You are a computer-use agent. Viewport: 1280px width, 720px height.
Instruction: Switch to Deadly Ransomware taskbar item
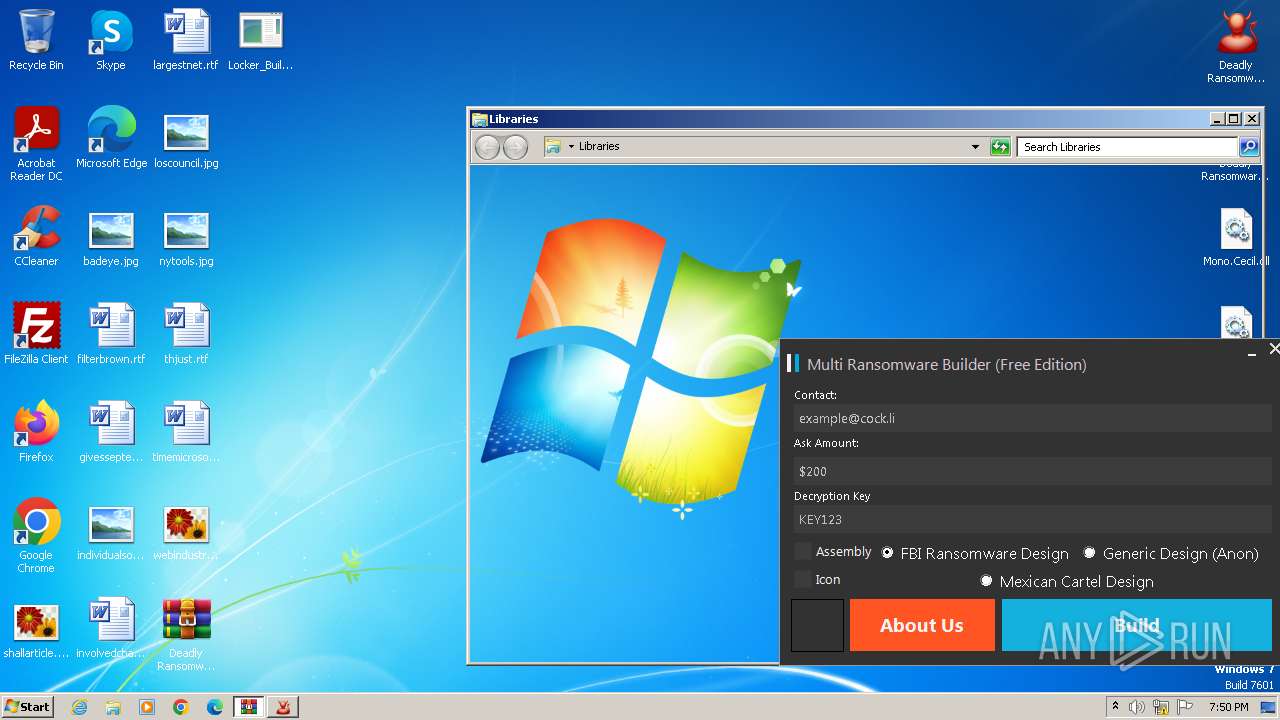click(284, 707)
